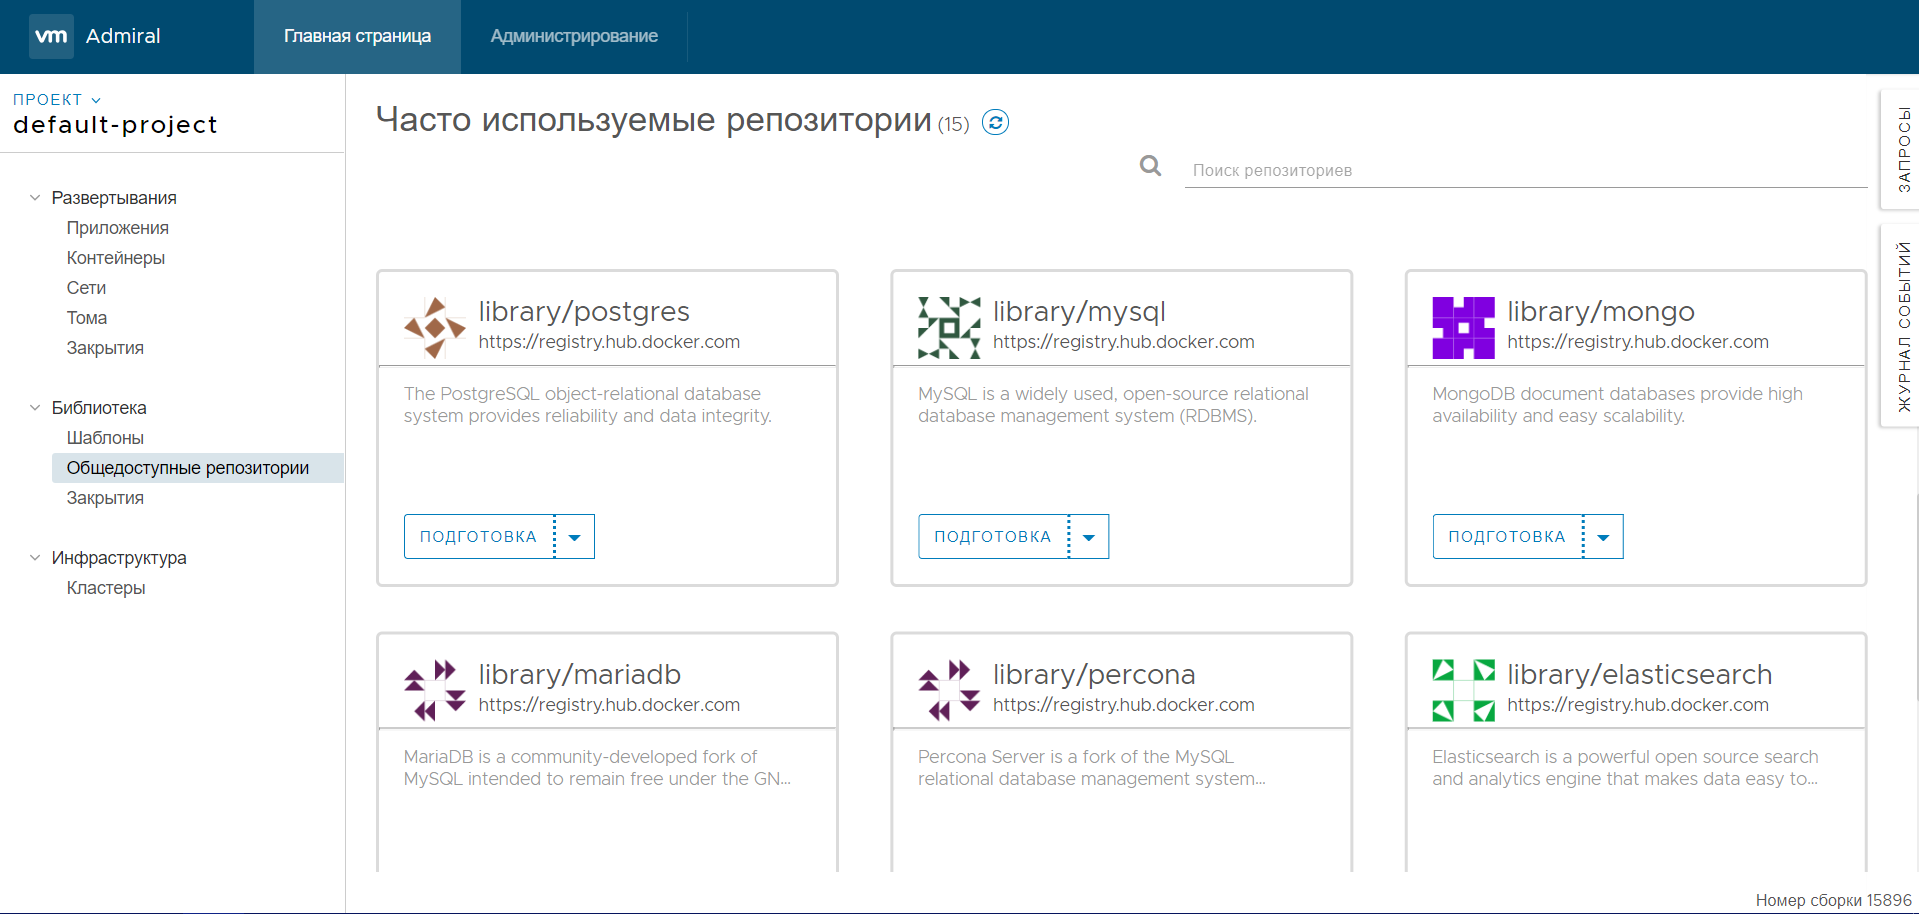
Task: Click the library/percona title
Action: [x=1094, y=675]
